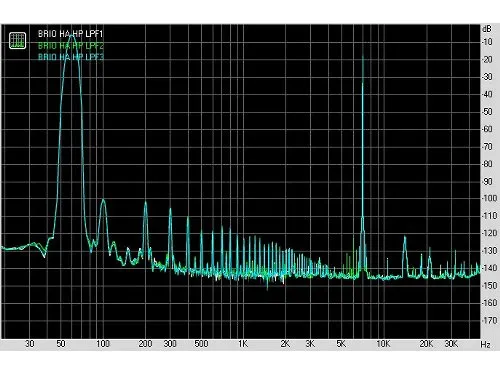
Task: Click the 1K frequency axis label
Action: pyautogui.click(x=243, y=344)
